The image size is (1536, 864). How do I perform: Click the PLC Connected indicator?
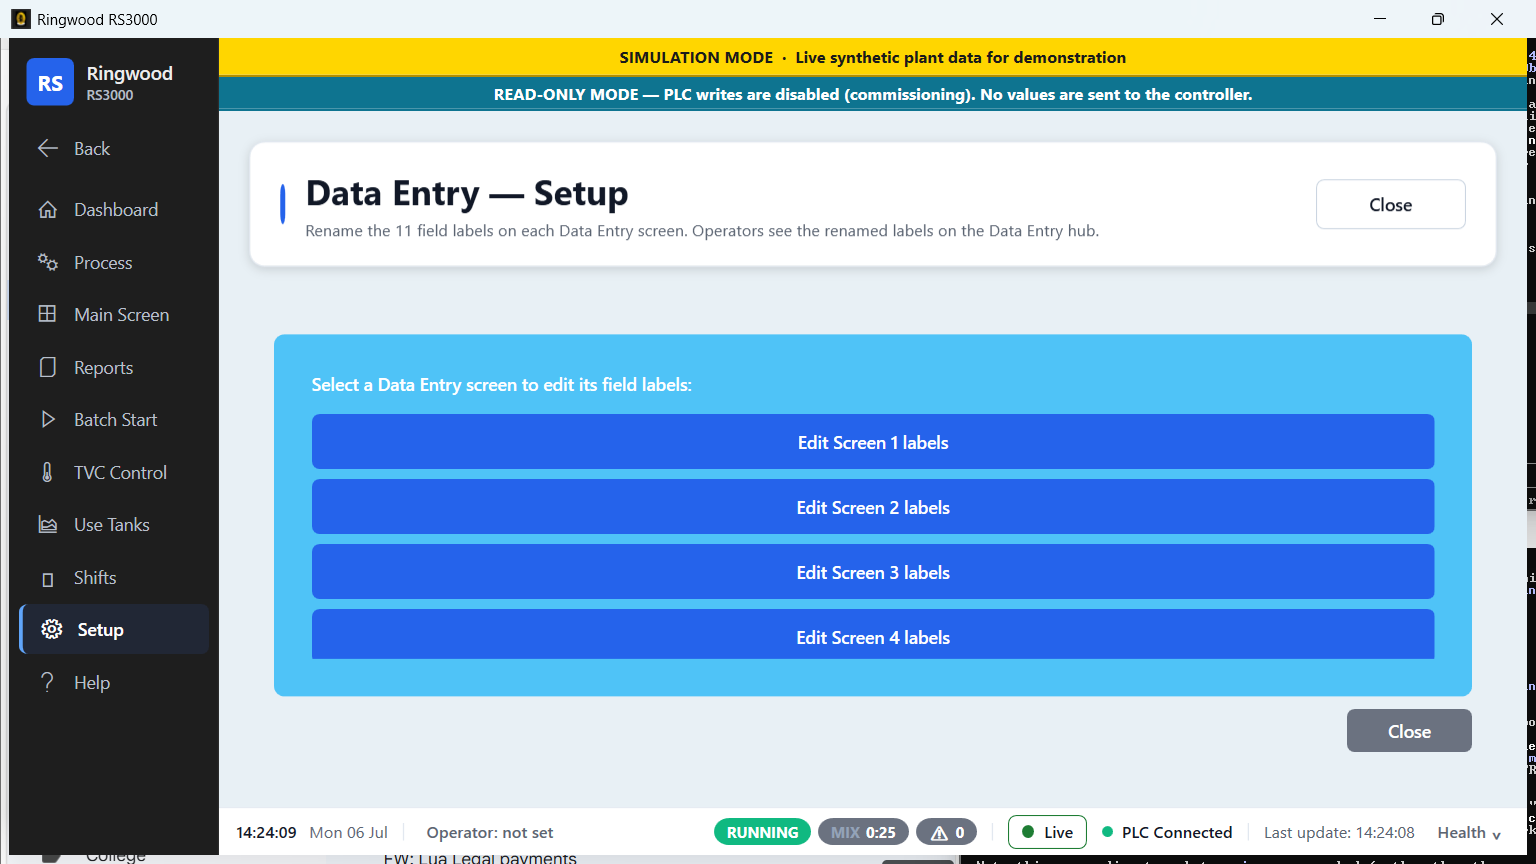pyautogui.click(x=1167, y=832)
